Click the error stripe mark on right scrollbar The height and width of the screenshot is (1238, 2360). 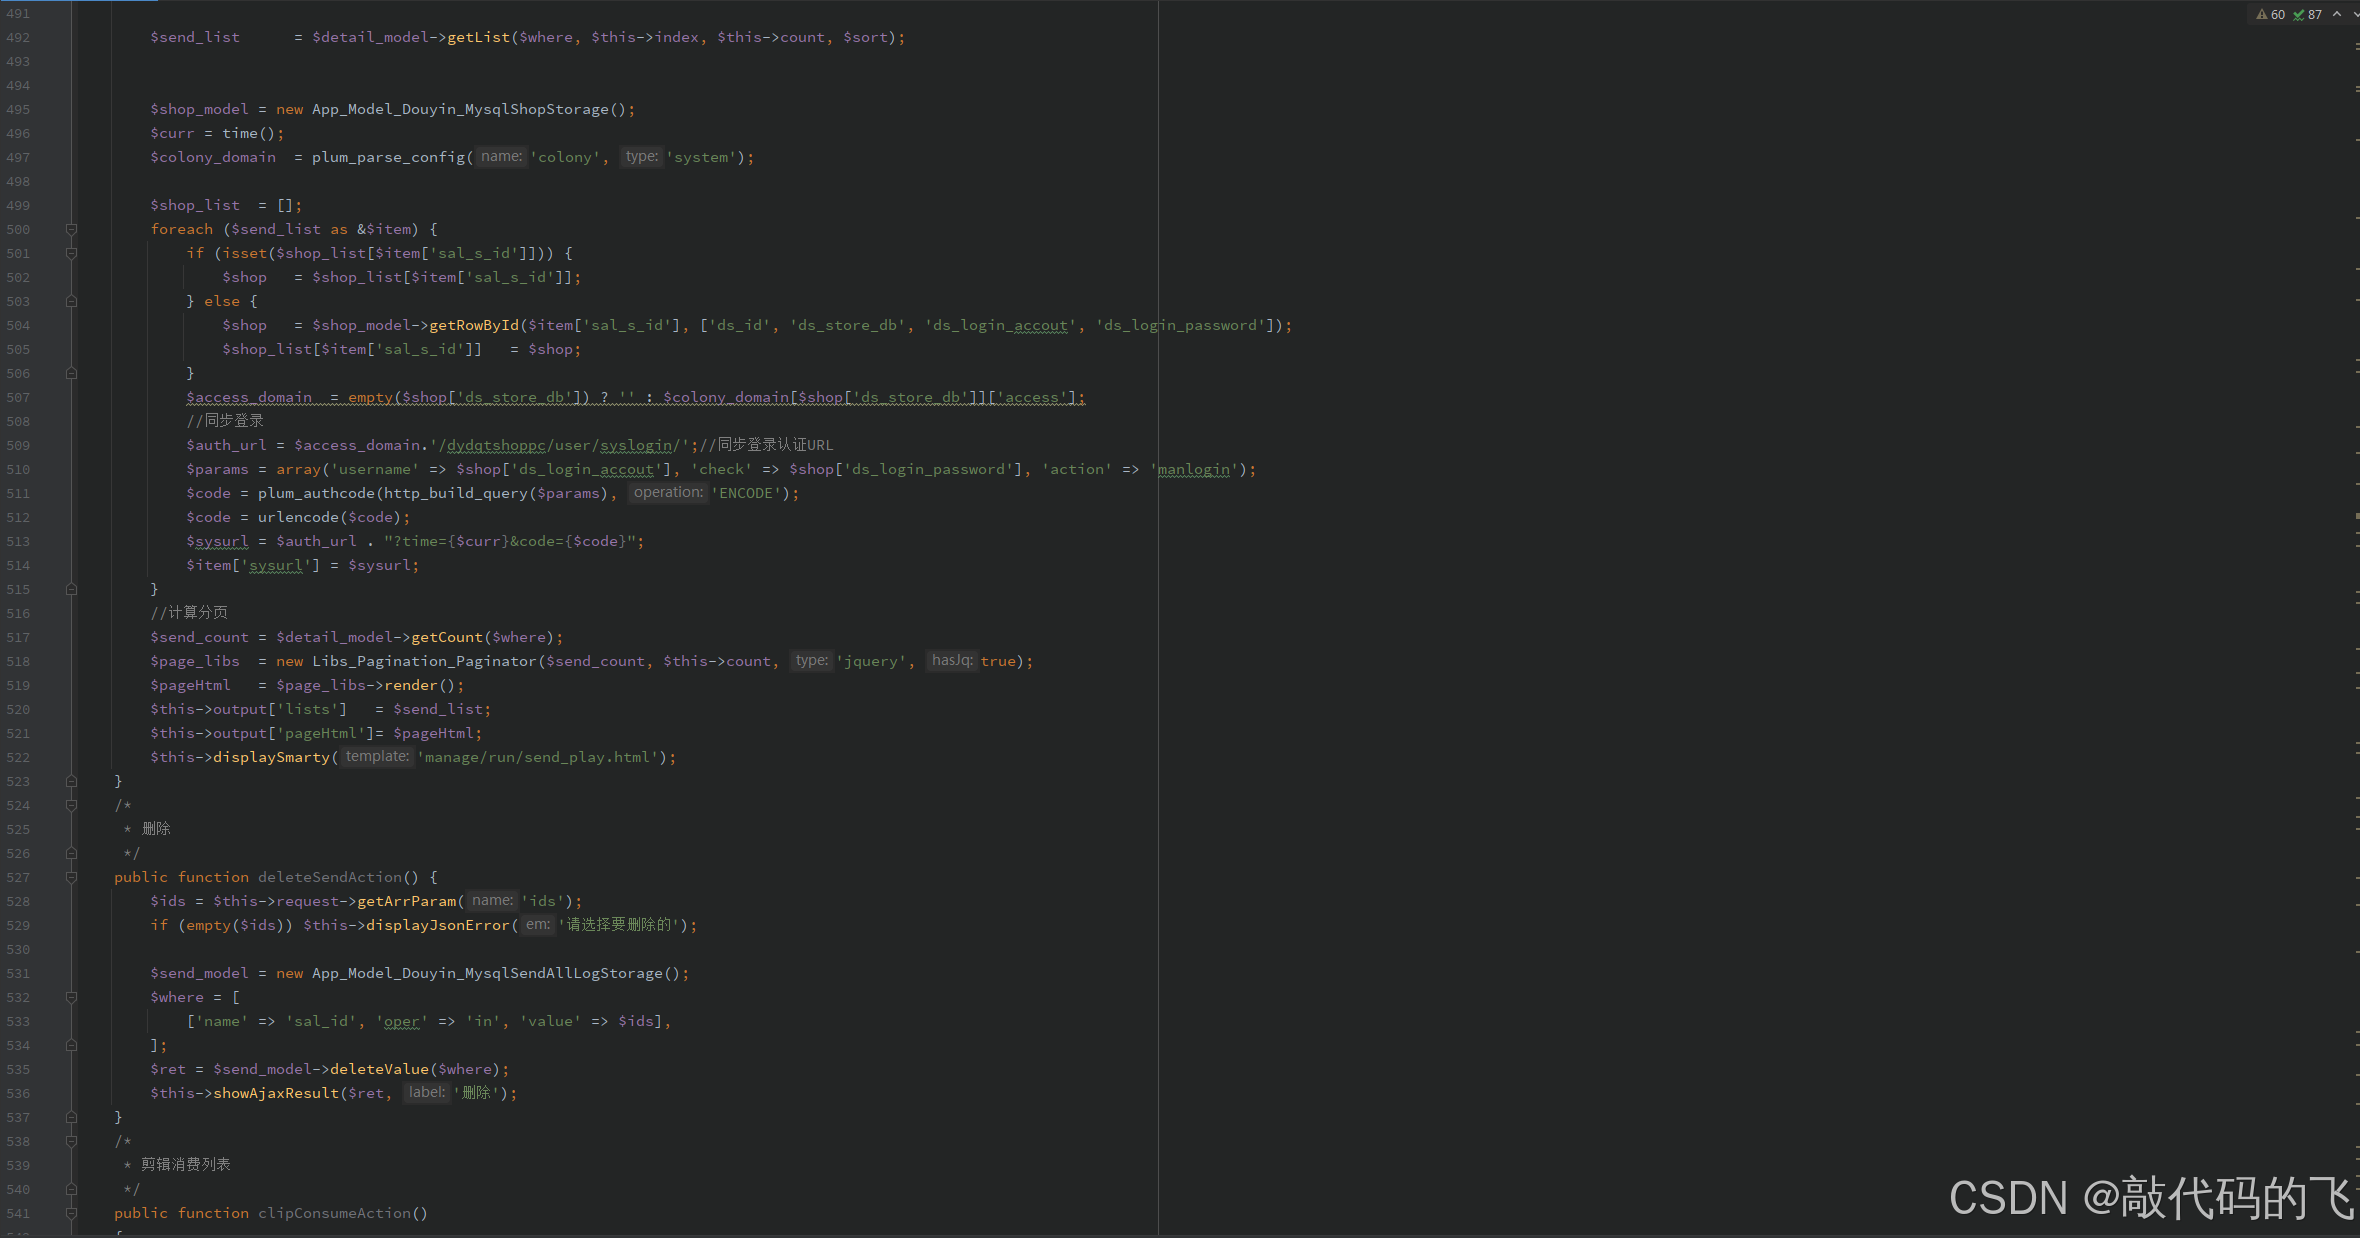point(2356,516)
